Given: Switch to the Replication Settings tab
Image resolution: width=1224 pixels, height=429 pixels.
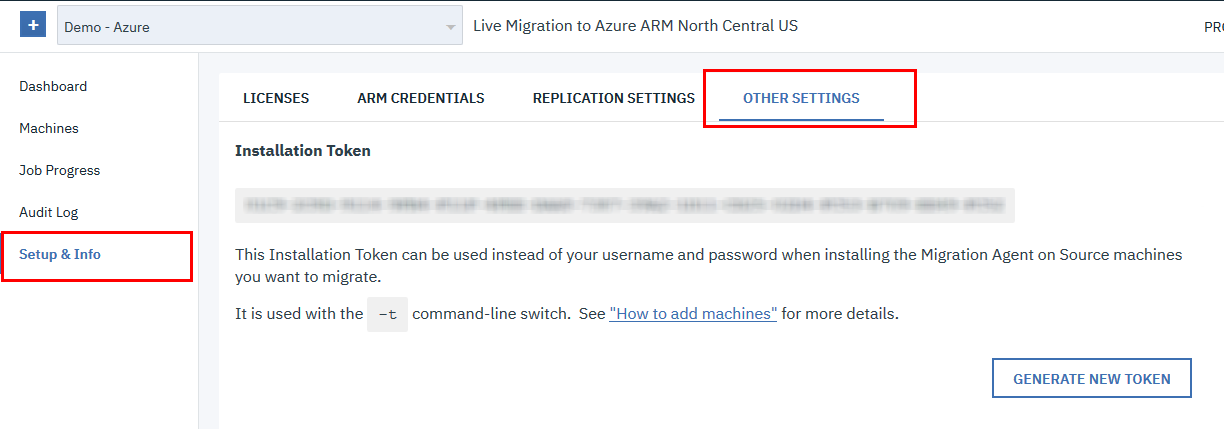Looking at the screenshot, I should (x=614, y=98).
